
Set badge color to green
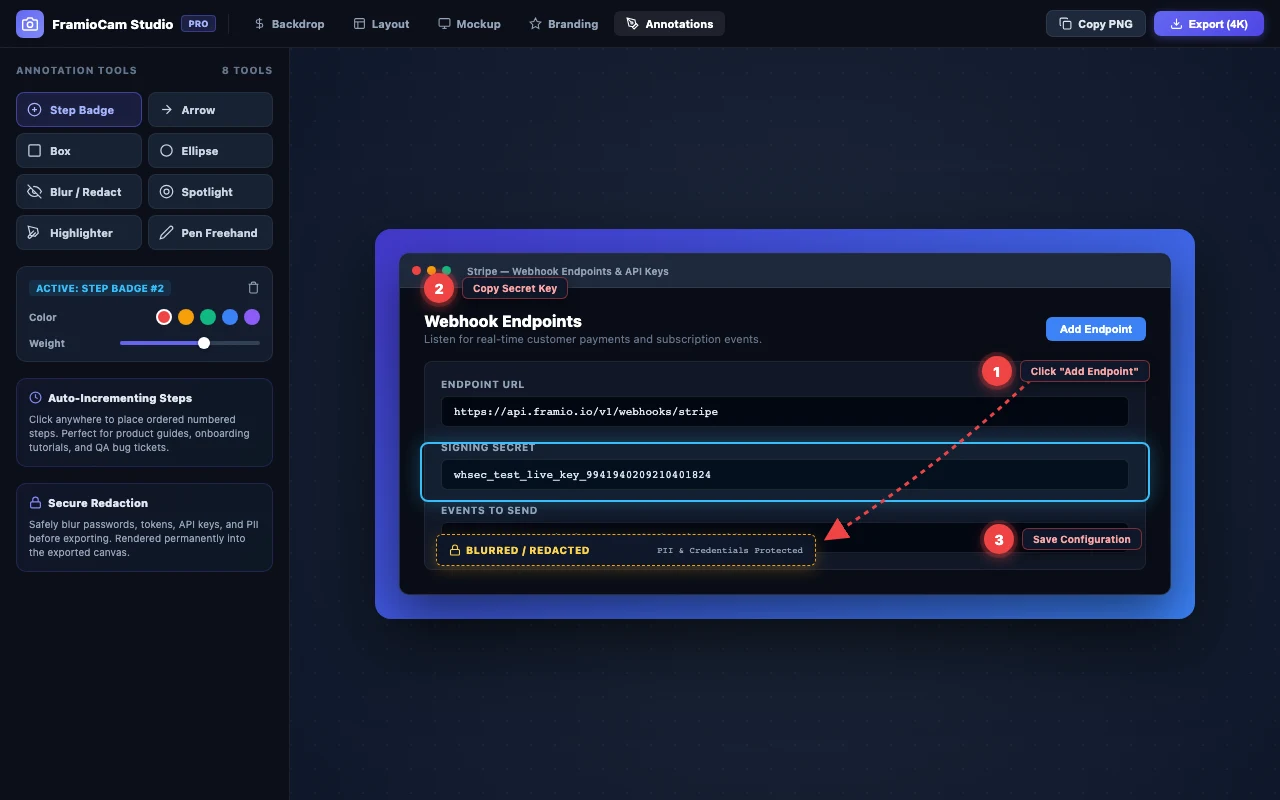[x=208, y=317]
